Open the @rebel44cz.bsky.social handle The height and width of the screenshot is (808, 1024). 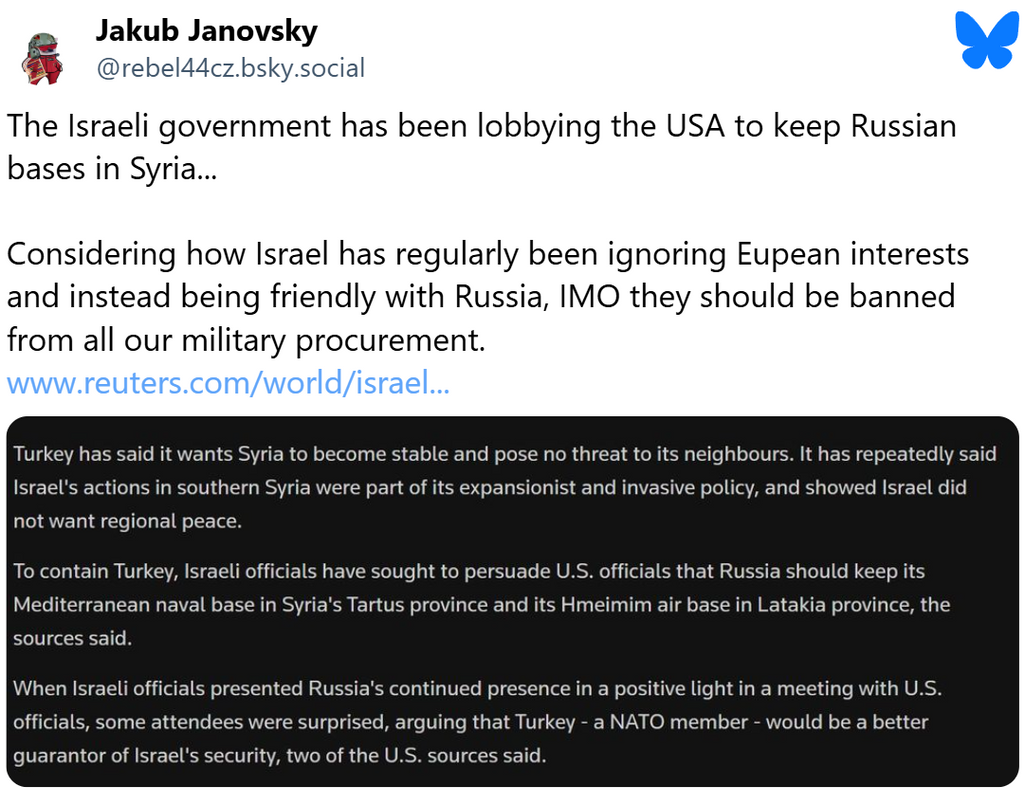point(231,68)
